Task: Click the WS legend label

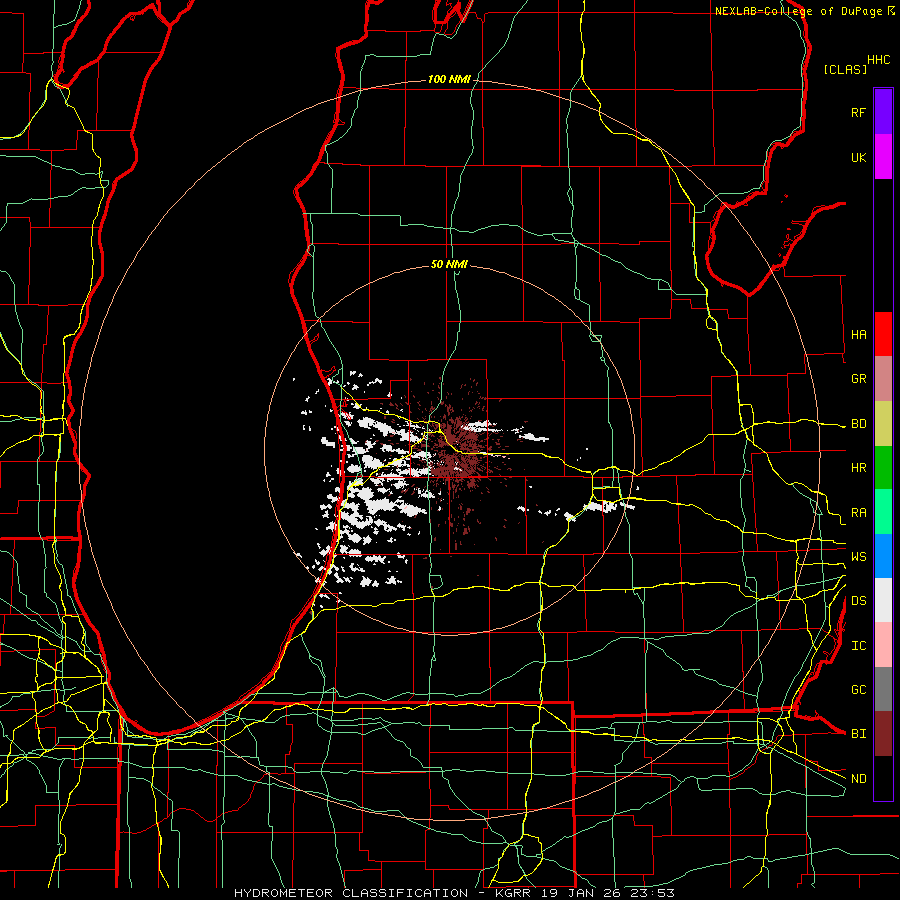Action: [x=859, y=557]
